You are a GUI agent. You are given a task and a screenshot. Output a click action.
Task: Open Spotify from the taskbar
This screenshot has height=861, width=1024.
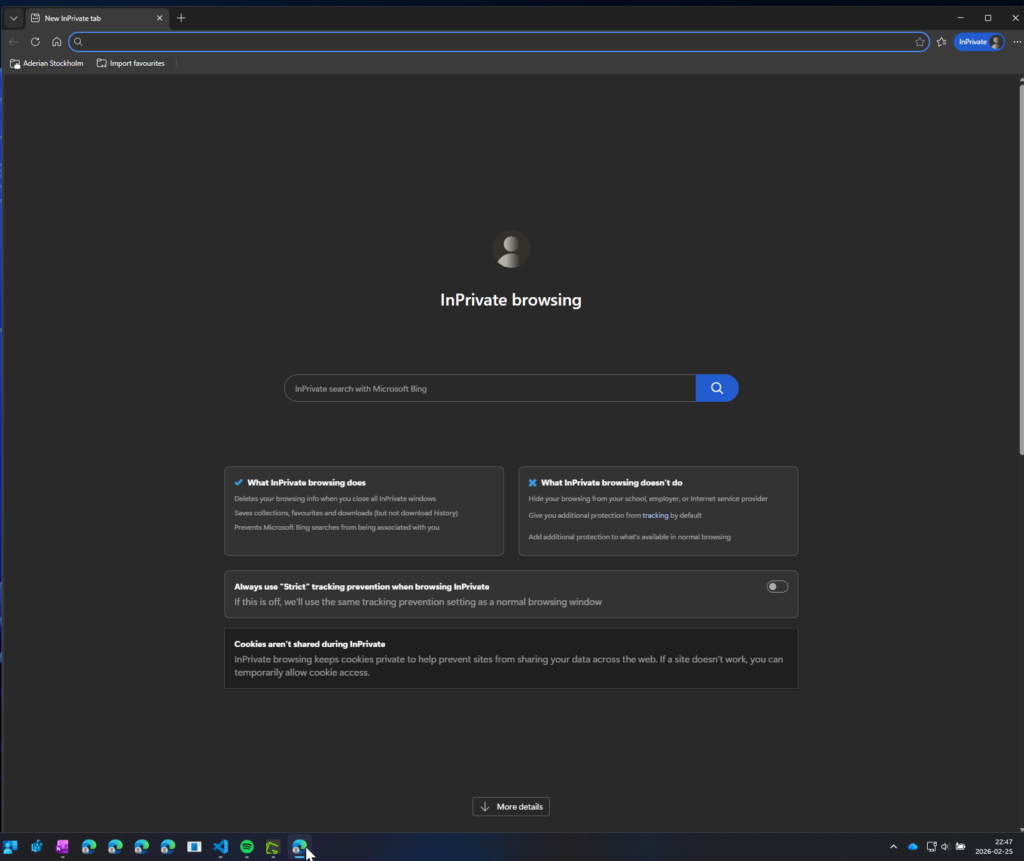pos(247,847)
